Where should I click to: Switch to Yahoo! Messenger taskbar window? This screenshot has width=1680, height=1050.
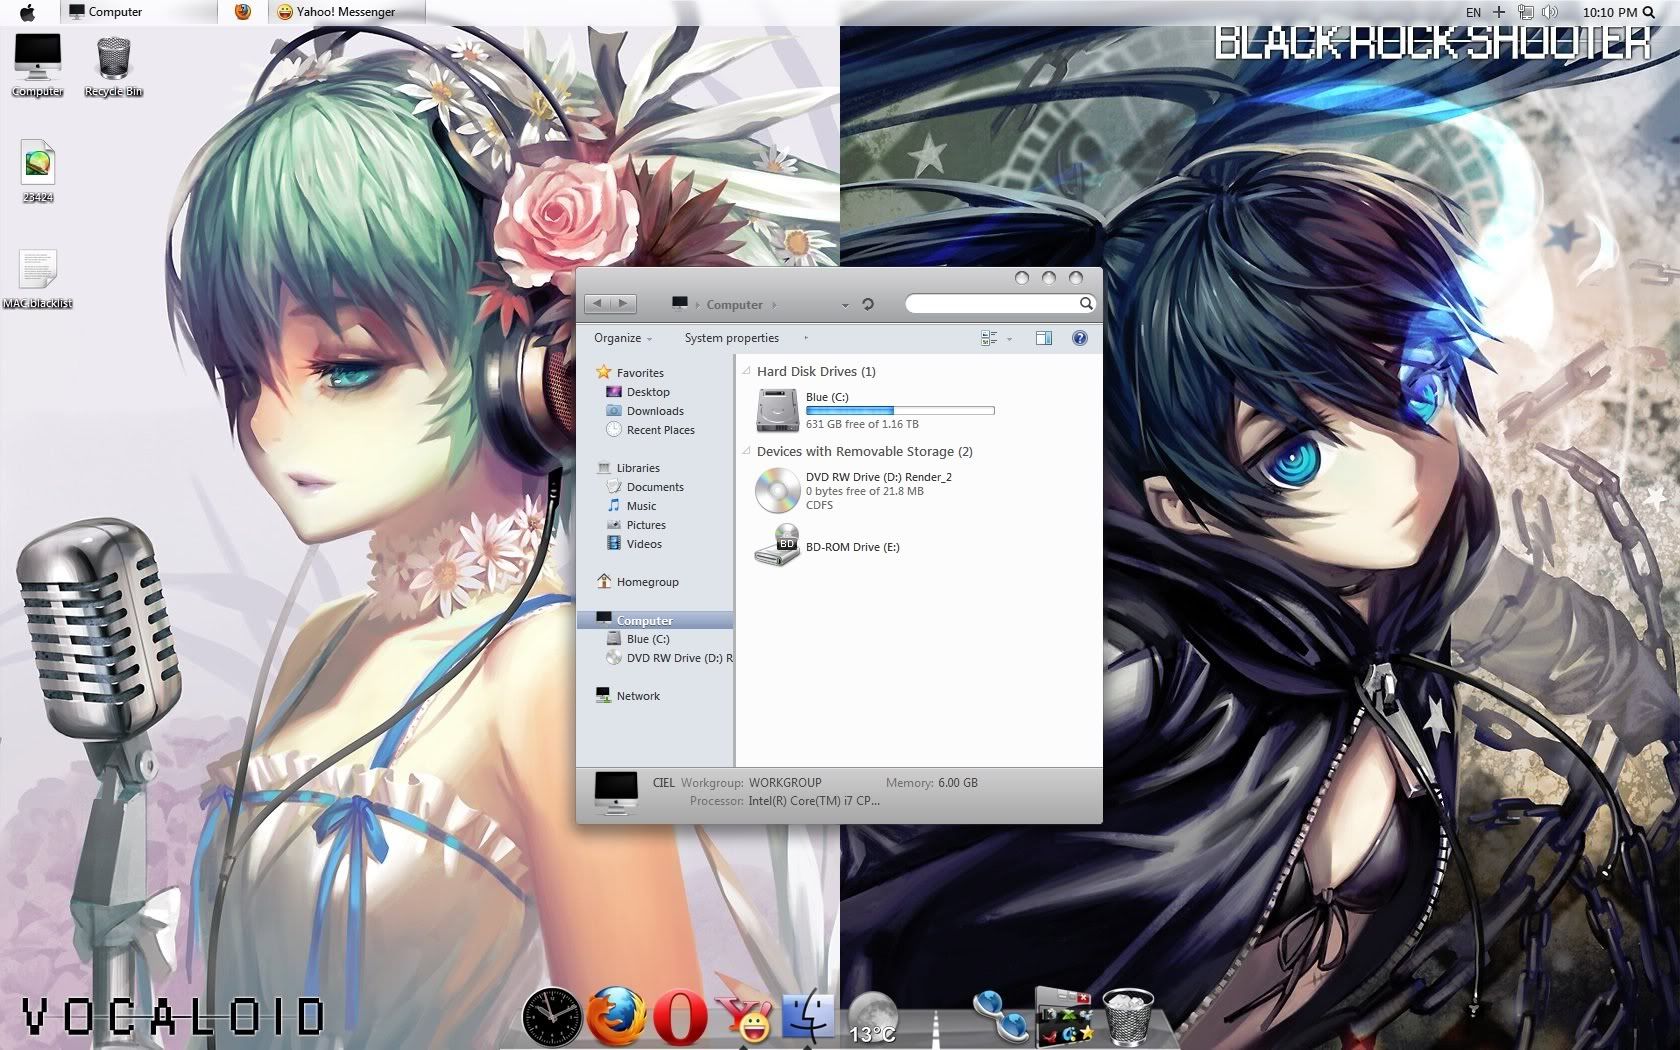click(346, 12)
